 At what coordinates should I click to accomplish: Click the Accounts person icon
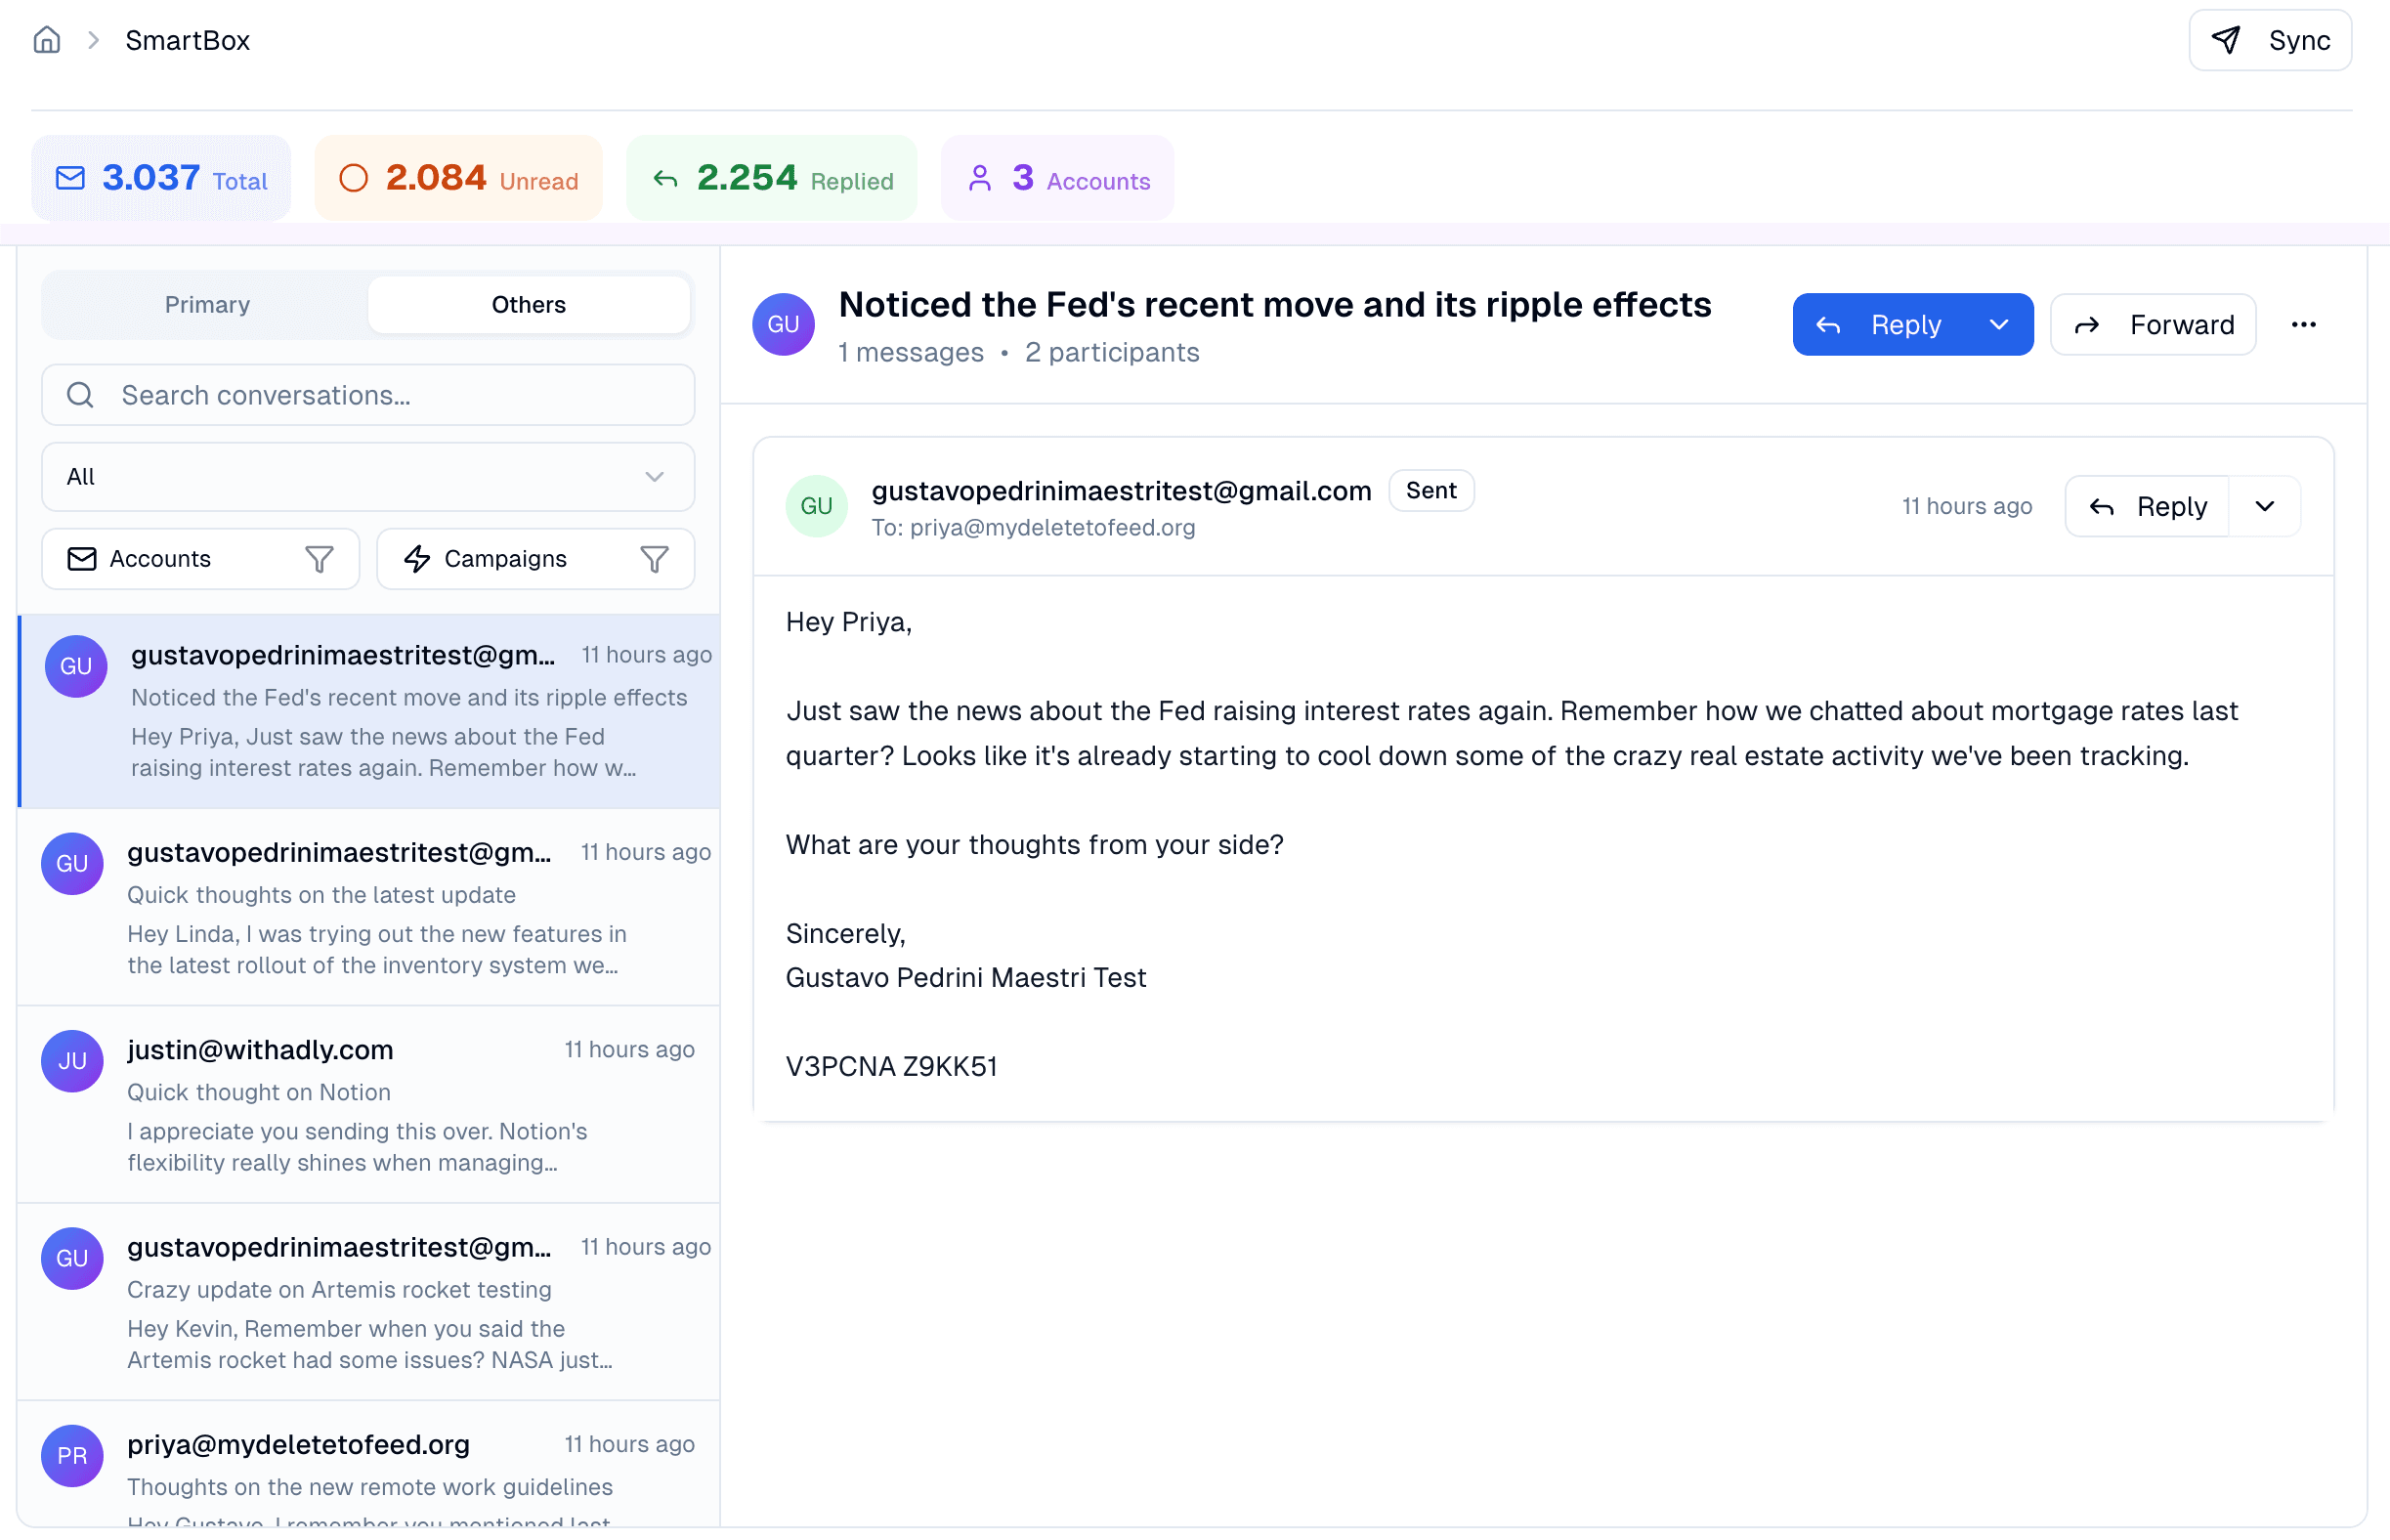pos(980,178)
